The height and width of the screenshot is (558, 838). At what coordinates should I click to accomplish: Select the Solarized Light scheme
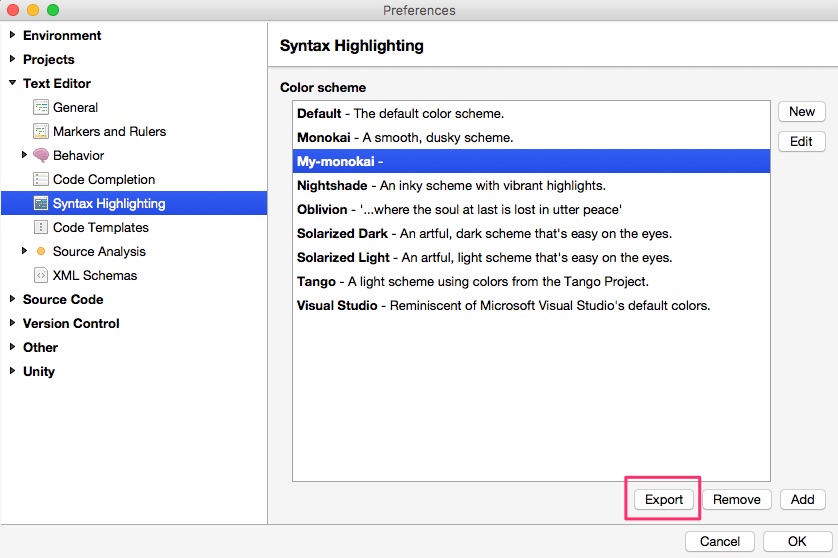point(531,258)
